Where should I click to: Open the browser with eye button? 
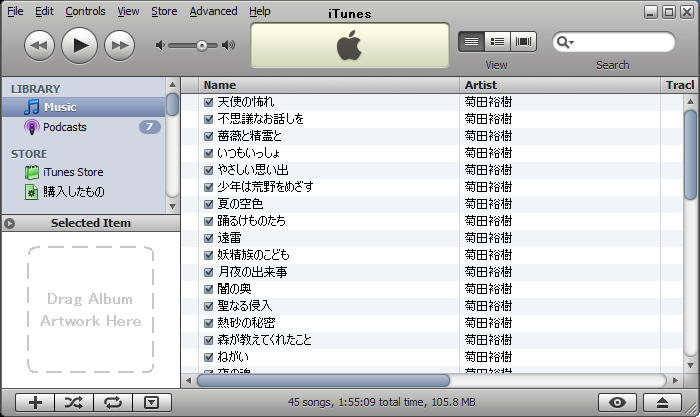click(x=617, y=403)
